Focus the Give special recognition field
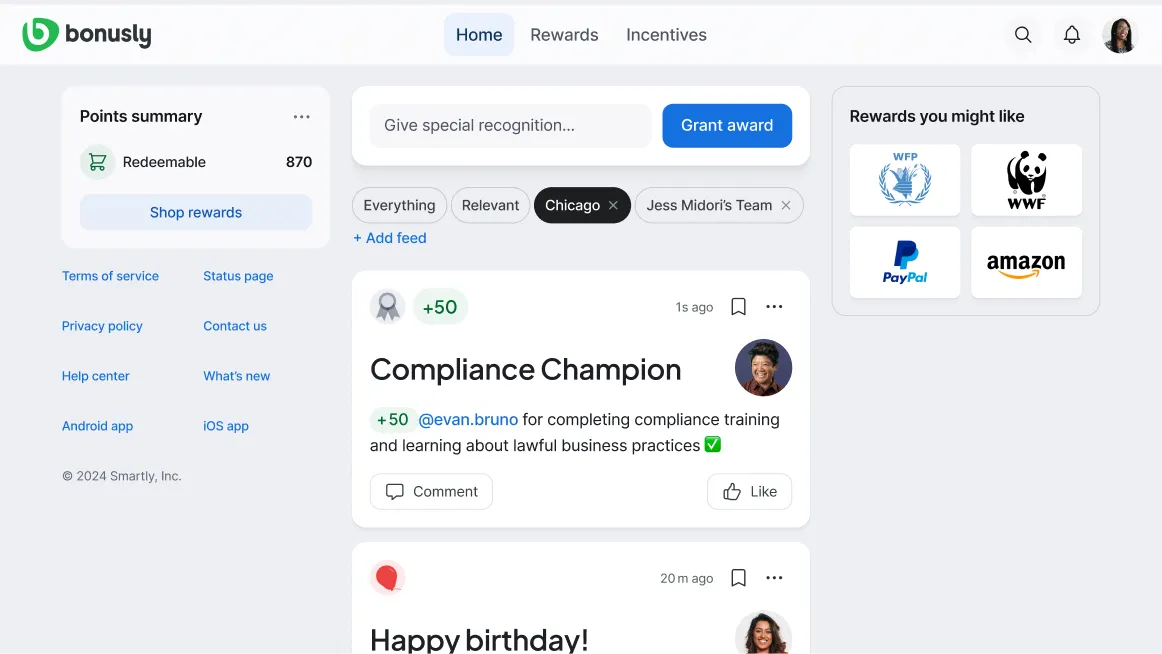Screen dimensions: 1162x654 coord(510,125)
